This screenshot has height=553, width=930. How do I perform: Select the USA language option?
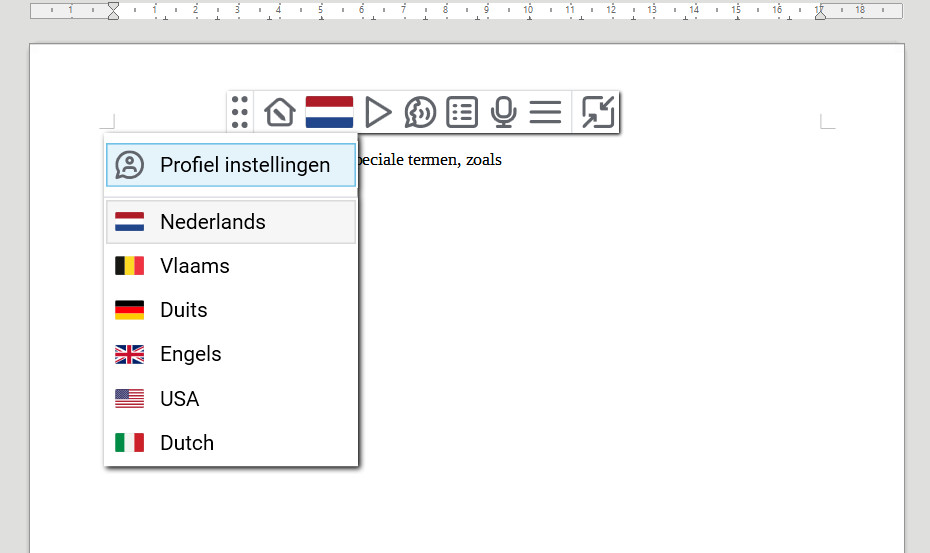(x=231, y=399)
